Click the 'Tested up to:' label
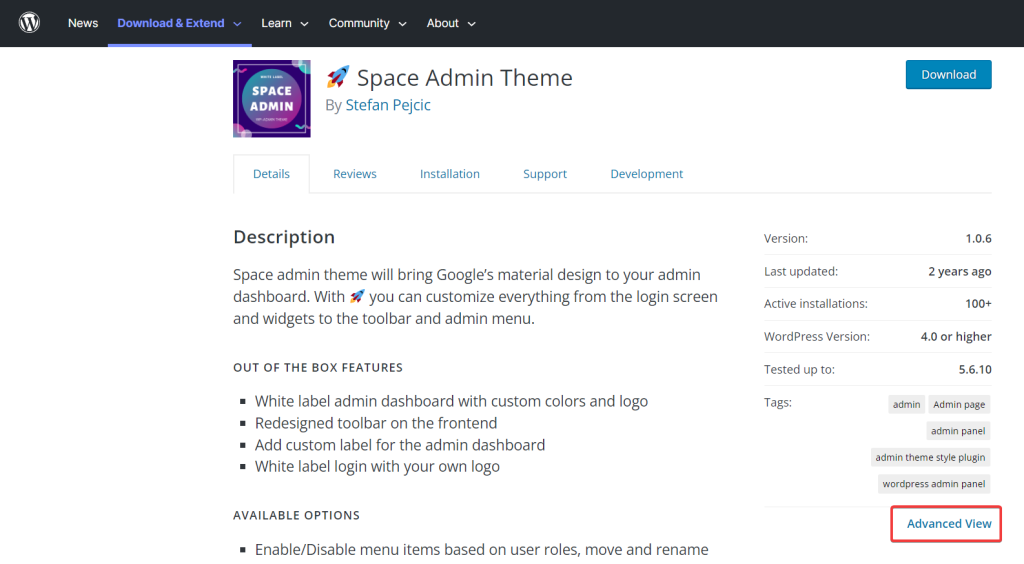Screen dimensions: 1024x564 point(799,369)
